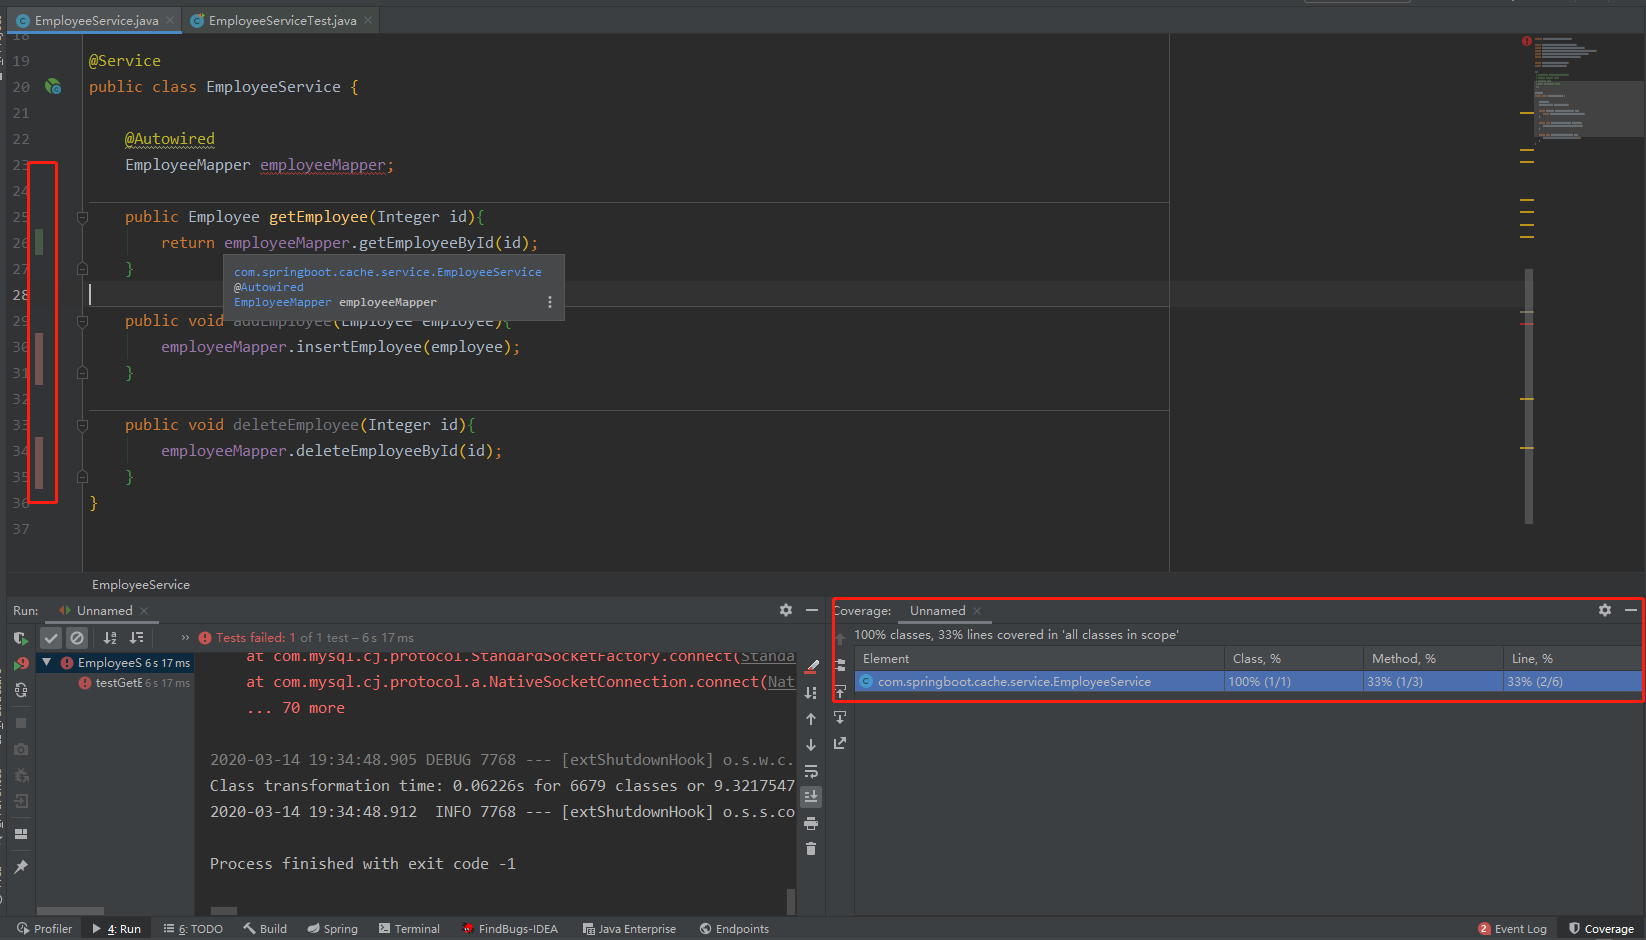The image size is (1646, 940).
Task: Open the Spring tool window
Action: point(332,929)
